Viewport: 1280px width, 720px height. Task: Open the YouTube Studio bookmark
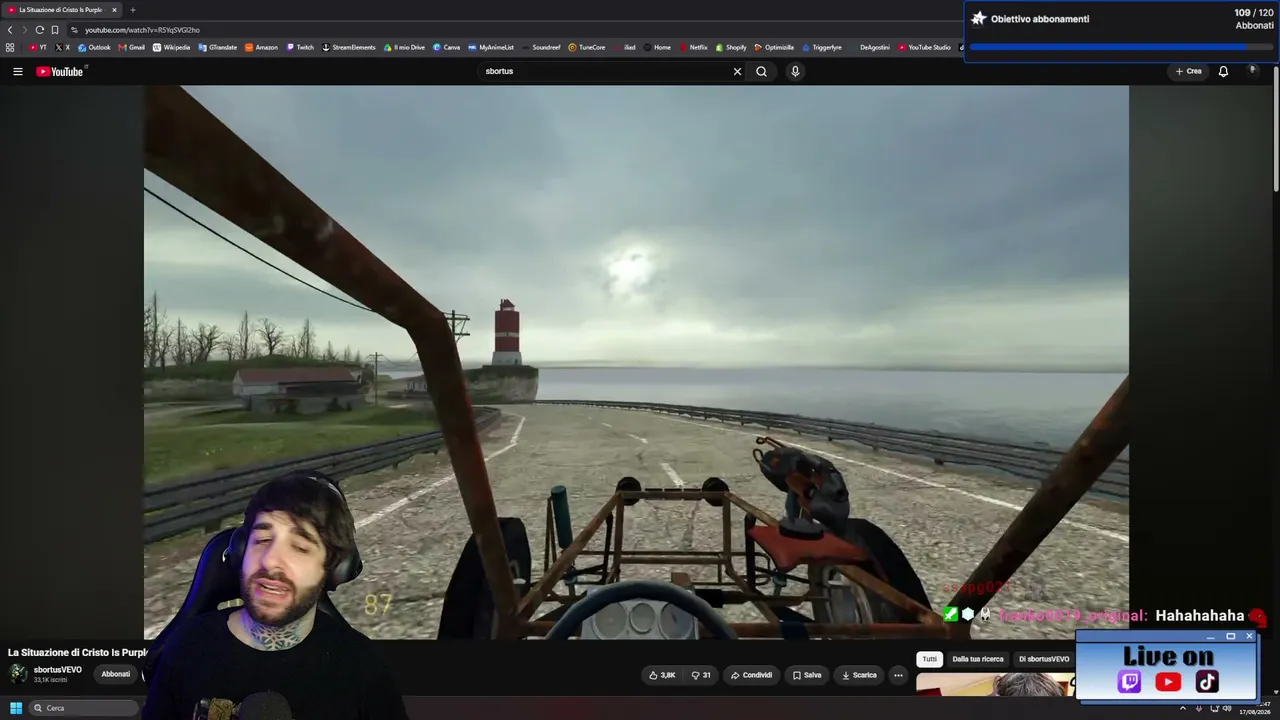pos(925,47)
